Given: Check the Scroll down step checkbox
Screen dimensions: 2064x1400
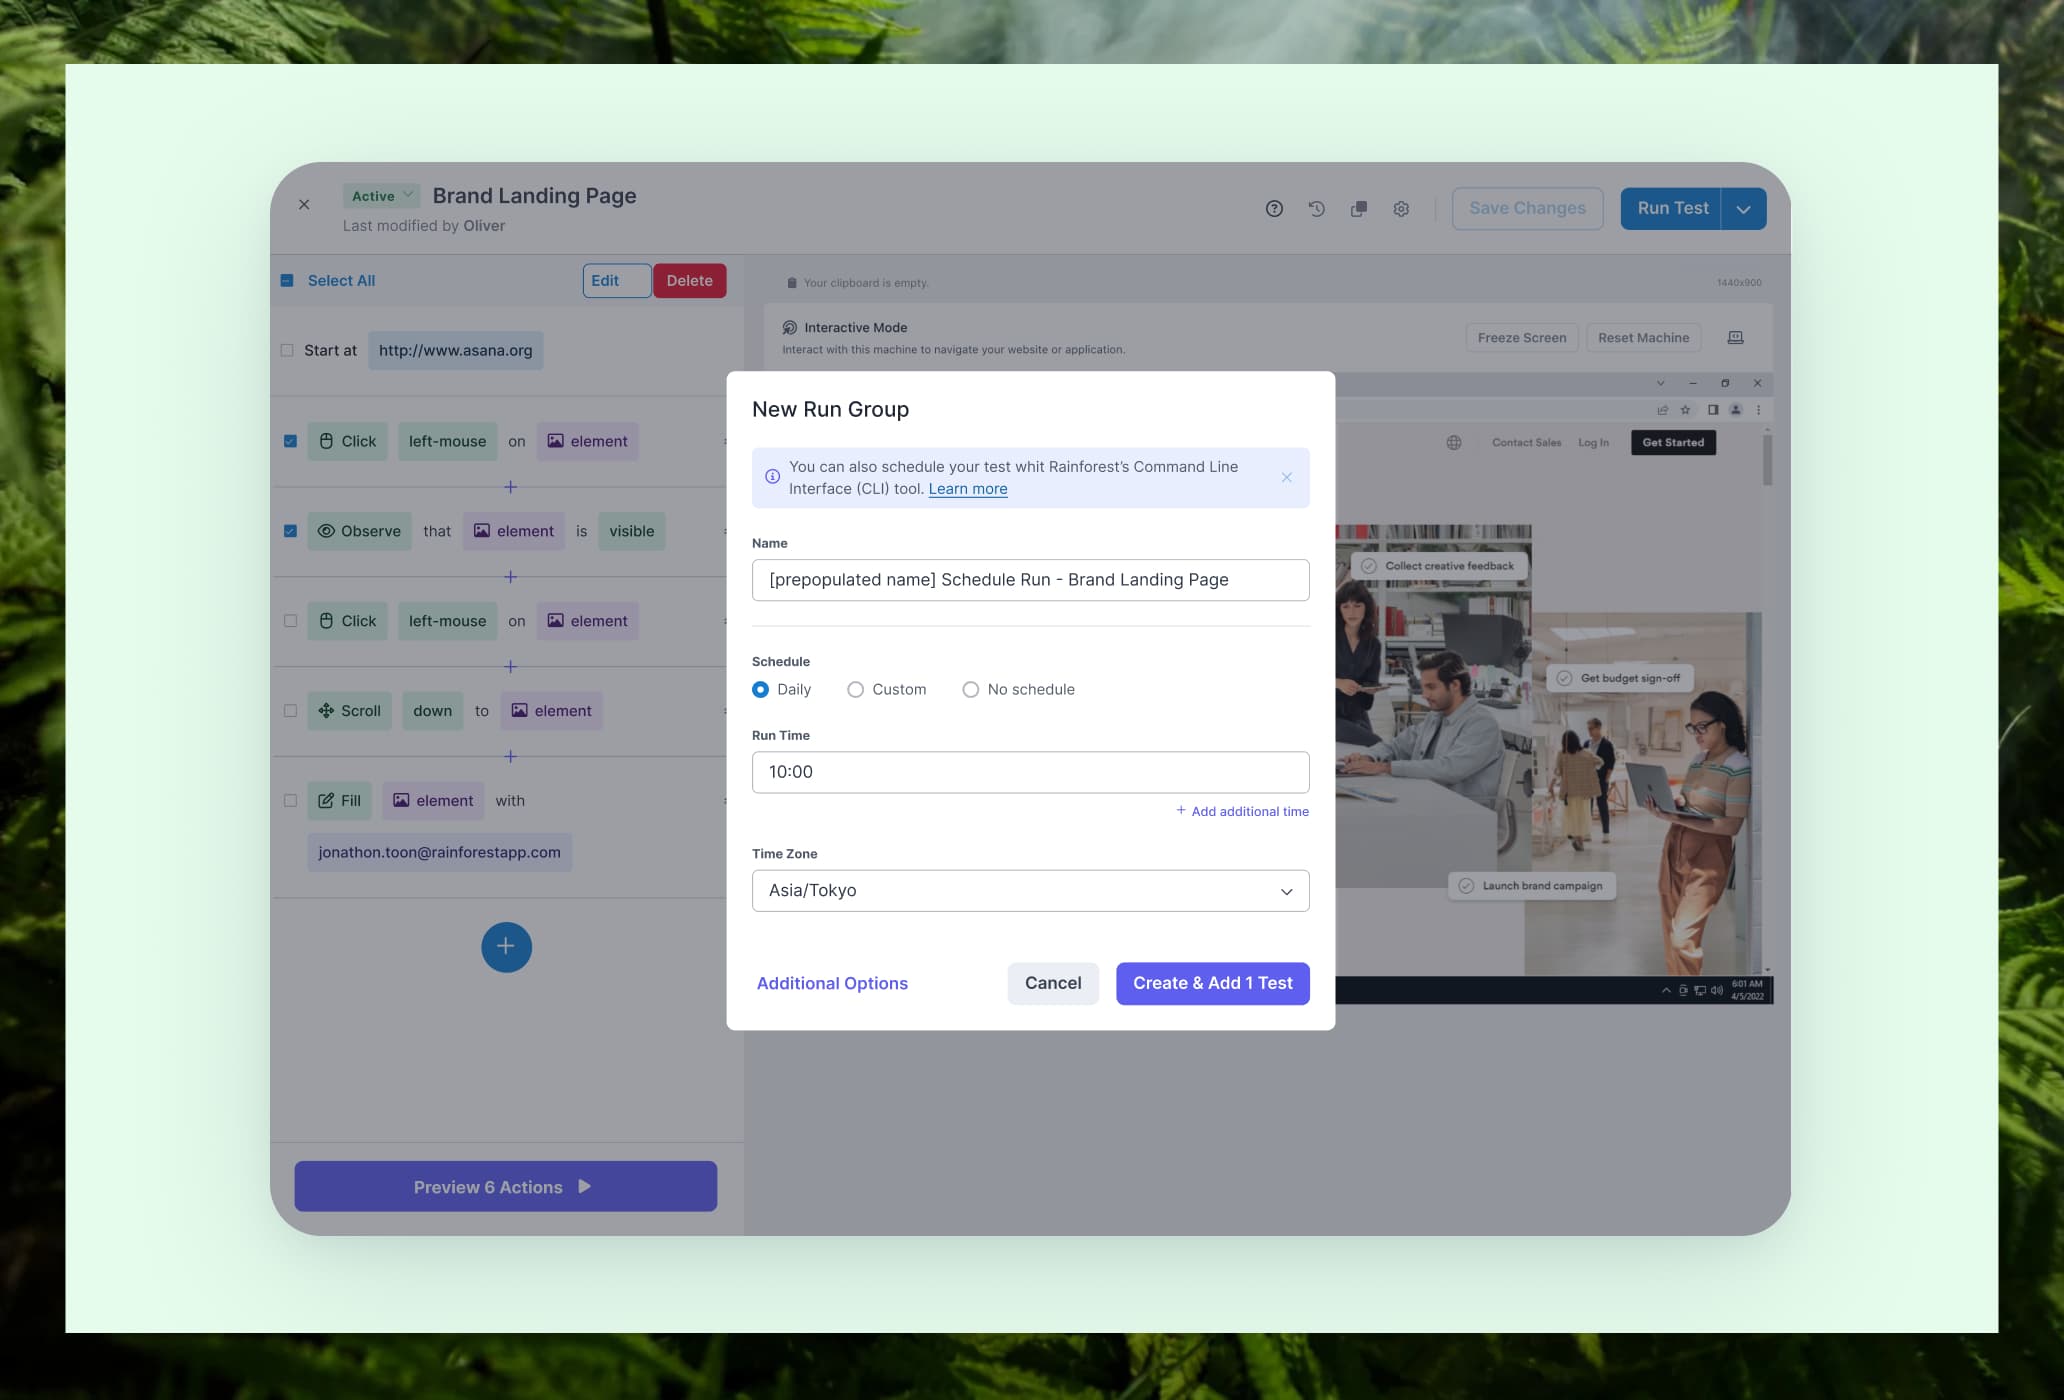Looking at the screenshot, I should pyautogui.click(x=290, y=711).
